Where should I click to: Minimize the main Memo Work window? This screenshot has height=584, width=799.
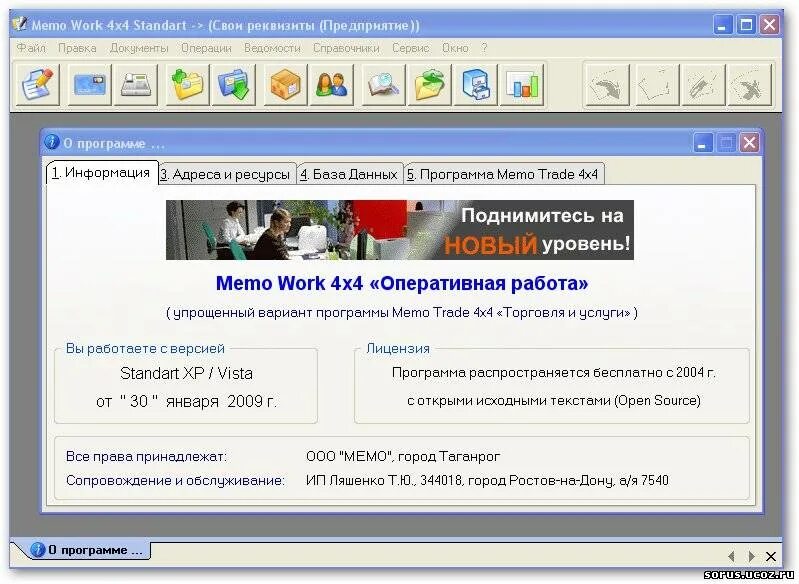click(x=722, y=24)
